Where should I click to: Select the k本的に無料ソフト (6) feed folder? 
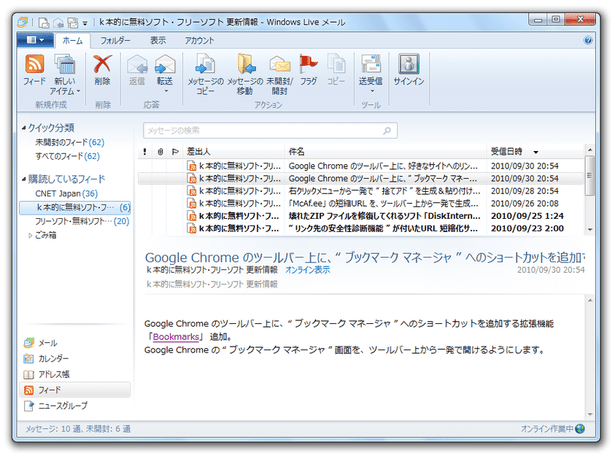(x=75, y=207)
